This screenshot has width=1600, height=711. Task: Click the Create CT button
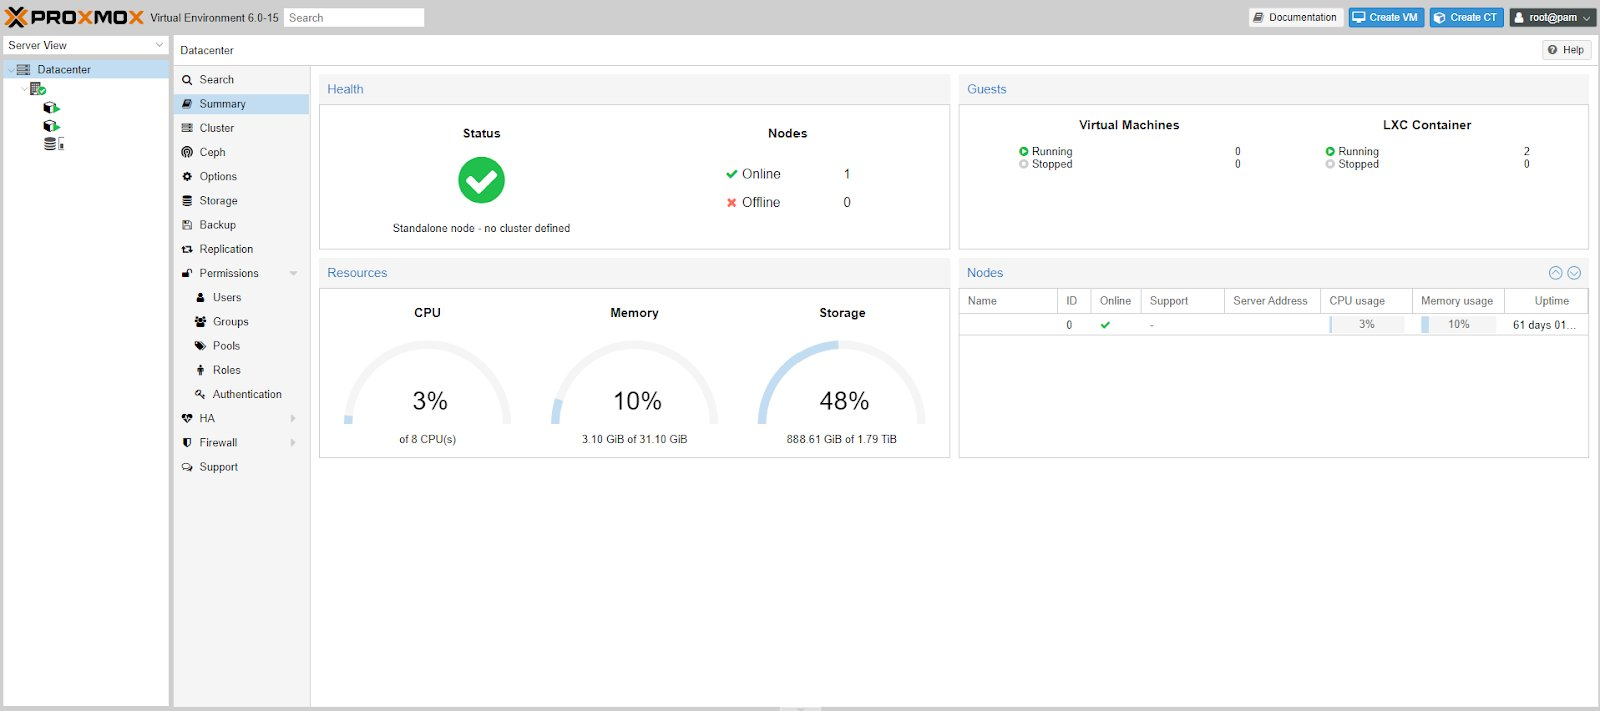click(1466, 17)
